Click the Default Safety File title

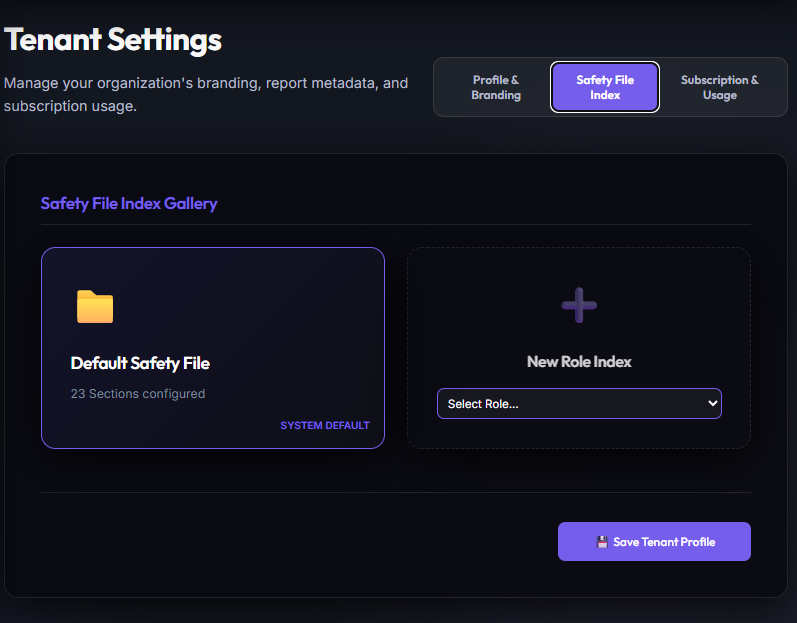coord(140,363)
